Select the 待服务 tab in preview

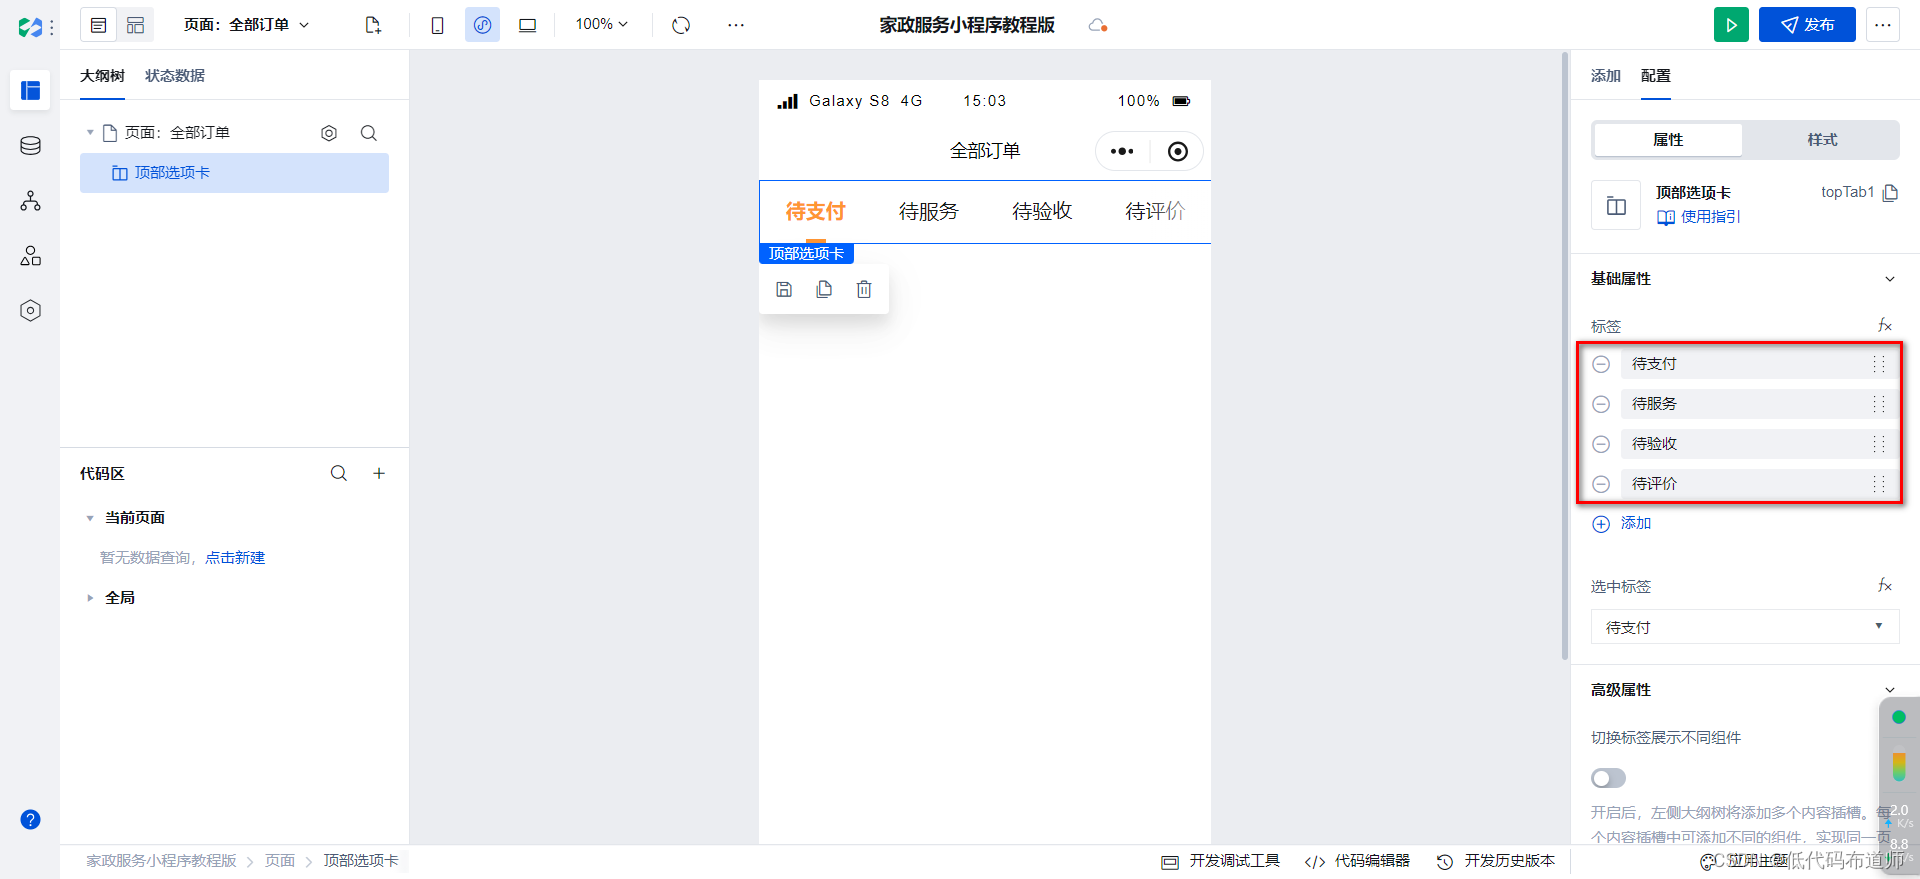(x=929, y=211)
